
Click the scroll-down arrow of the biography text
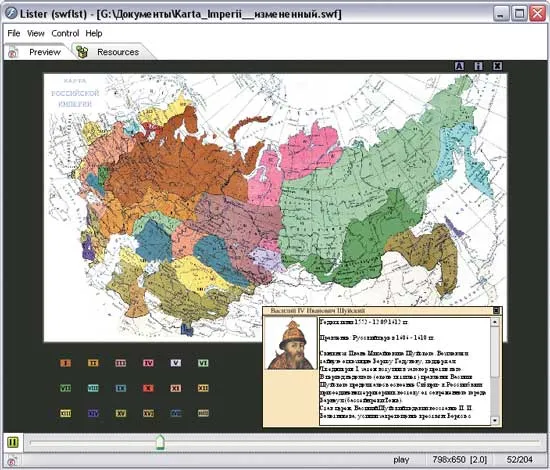[x=495, y=420]
